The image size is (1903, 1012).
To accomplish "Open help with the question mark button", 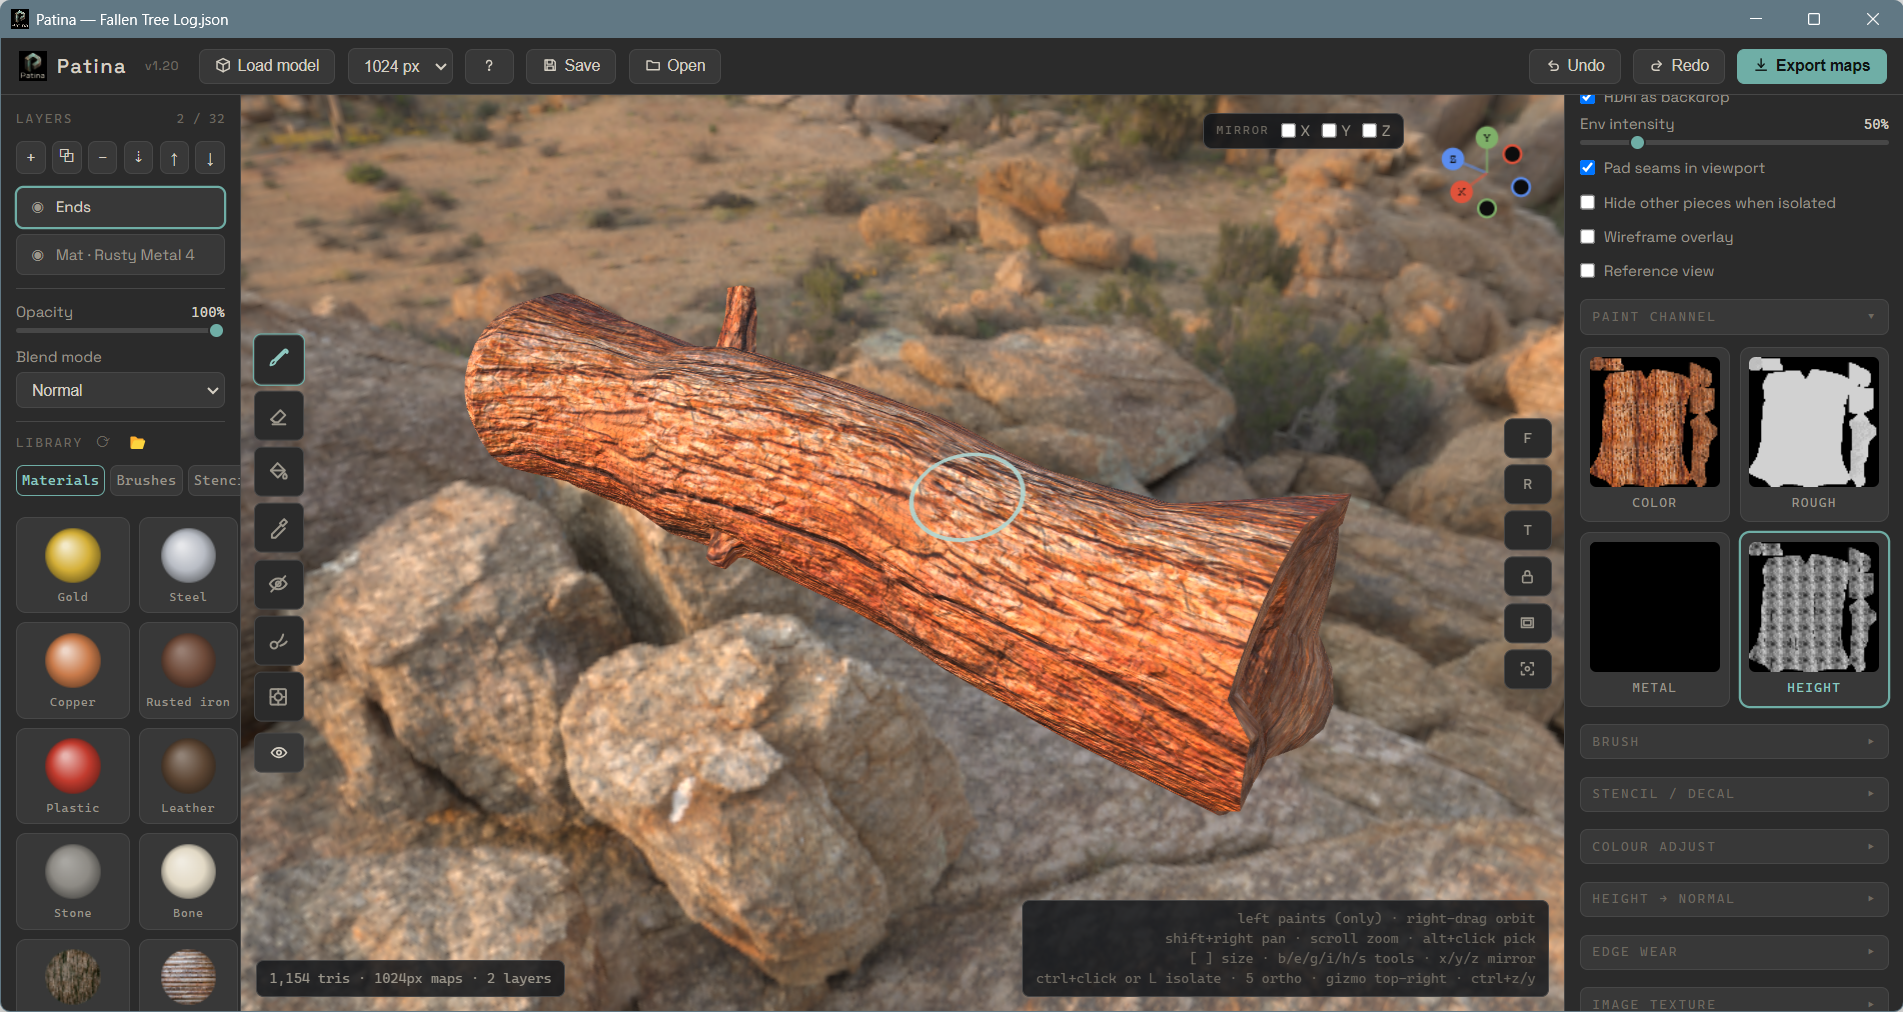I will [489, 66].
